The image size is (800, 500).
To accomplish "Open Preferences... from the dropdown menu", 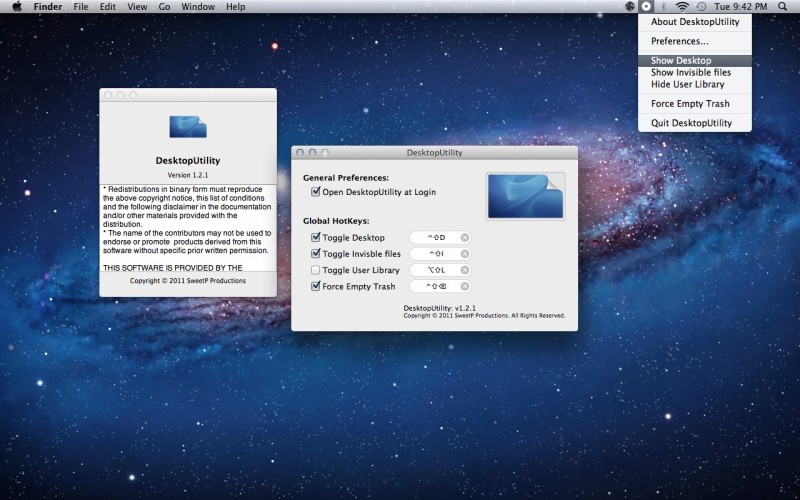I will [694, 41].
